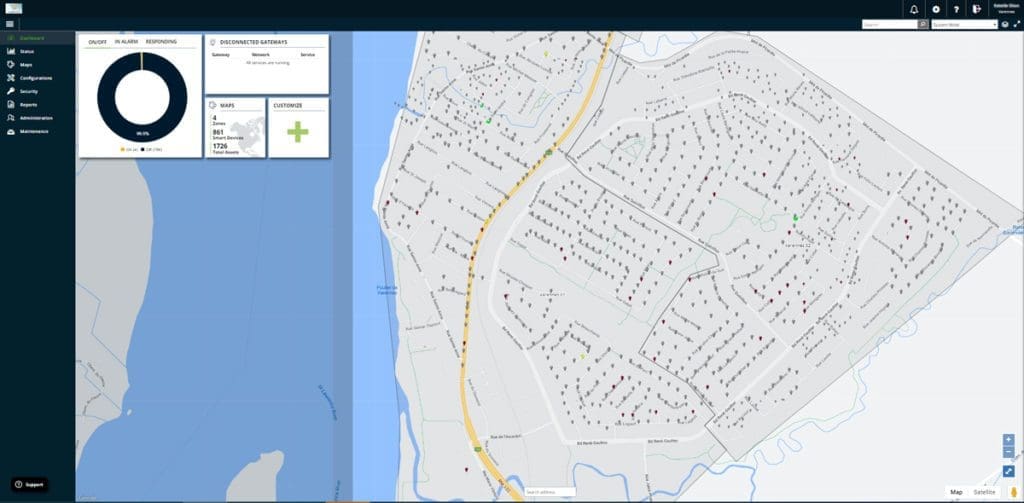Zoom out on the map
This screenshot has height=503, width=1024.
(x=1008, y=452)
